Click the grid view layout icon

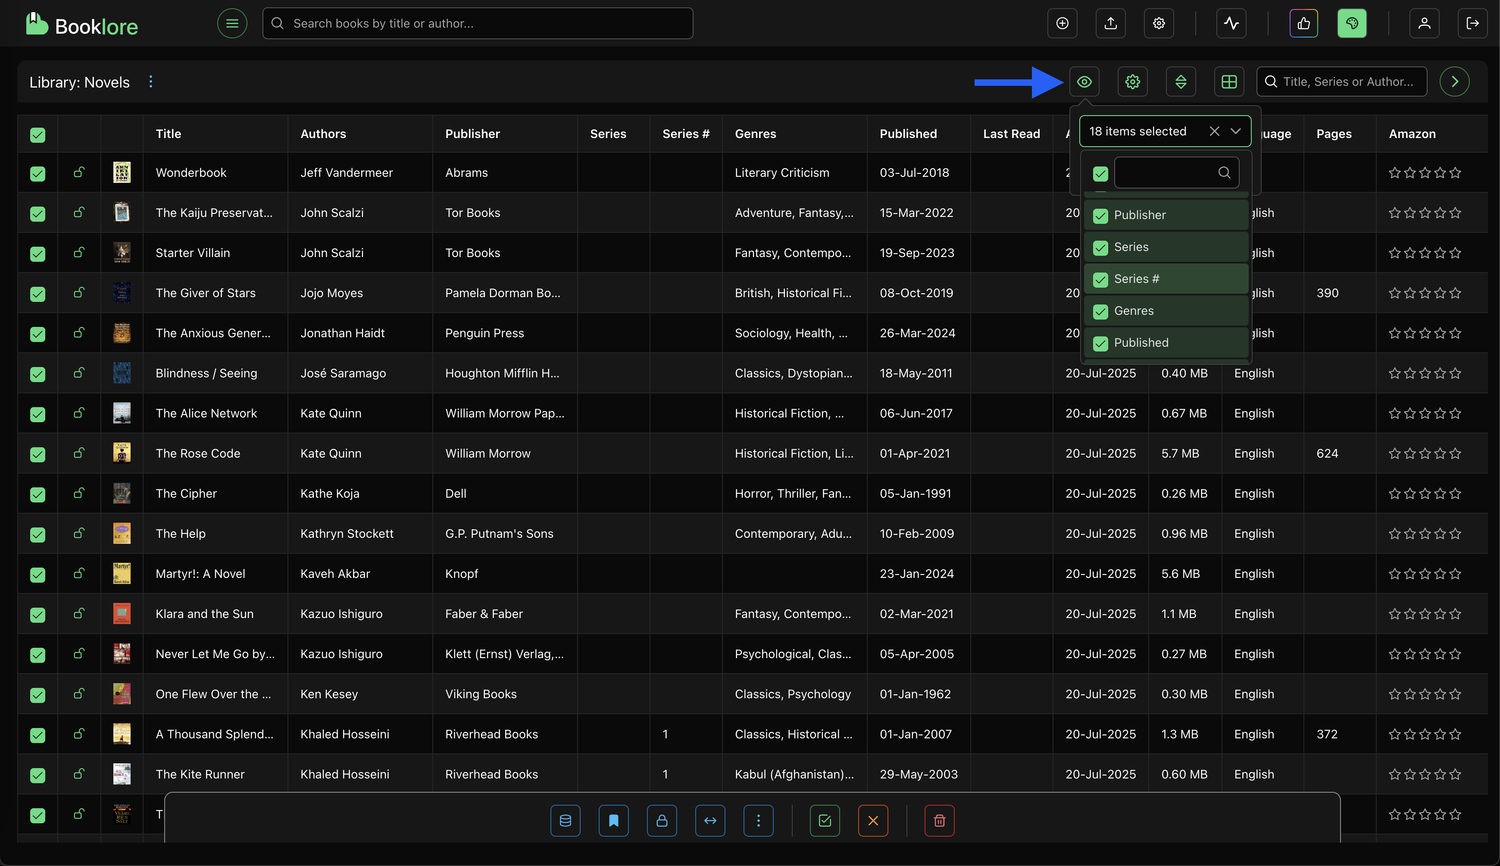point(1229,82)
